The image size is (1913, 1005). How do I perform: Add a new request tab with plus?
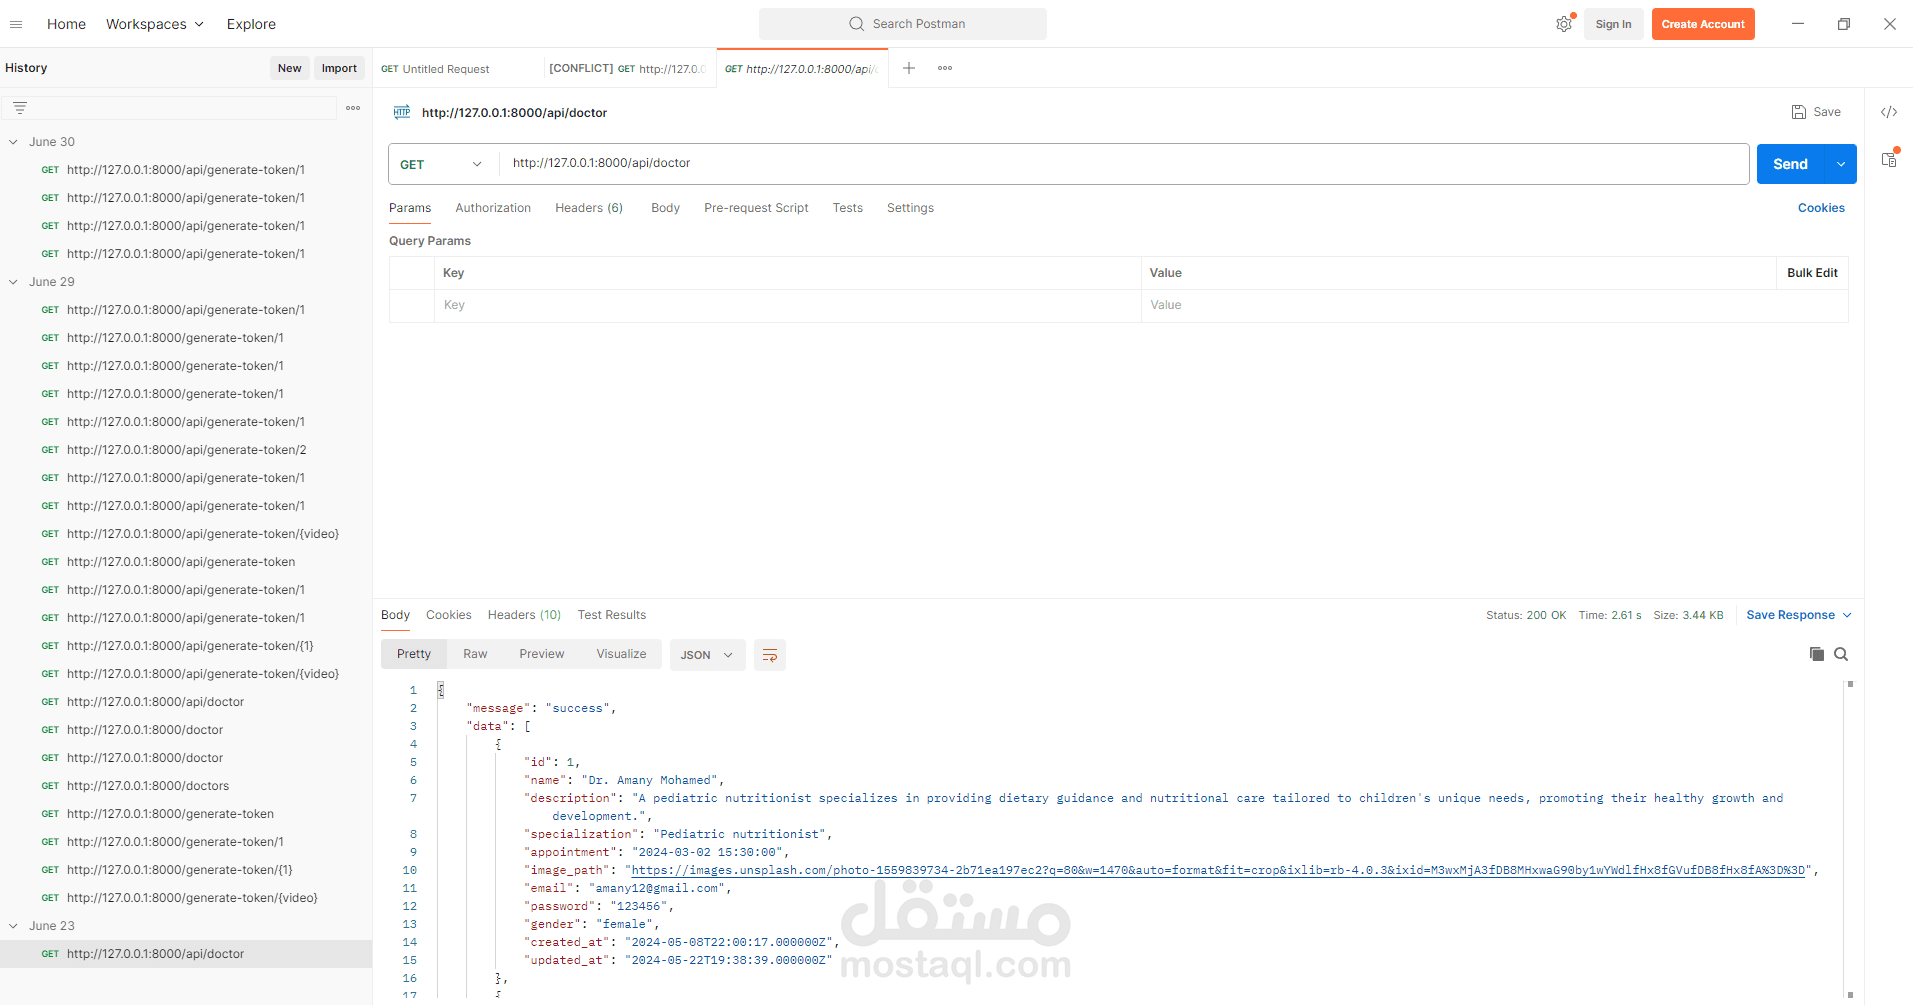908,68
